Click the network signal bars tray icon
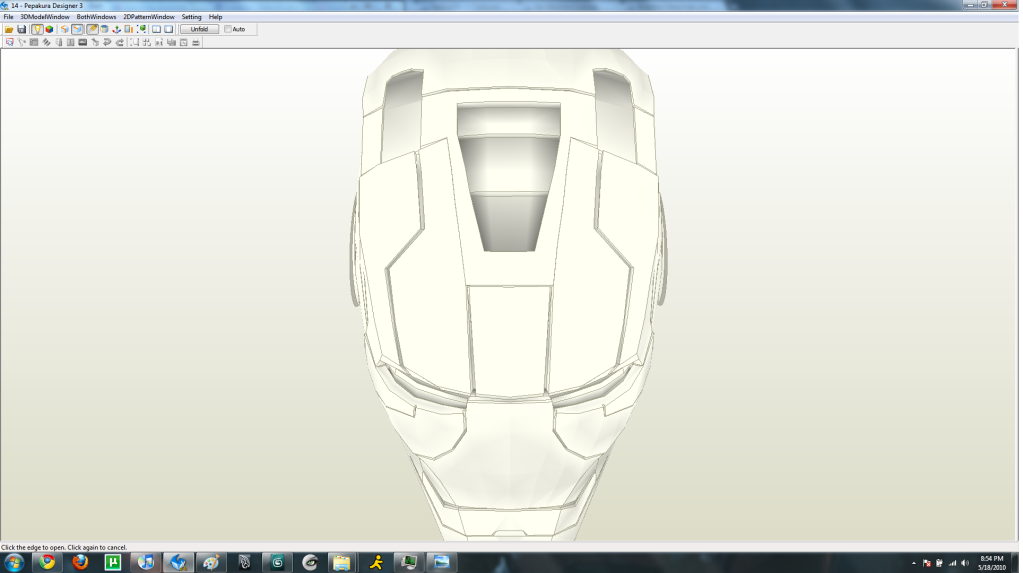The width and height of the screenshot is (1023, 573). coord(953,563)
